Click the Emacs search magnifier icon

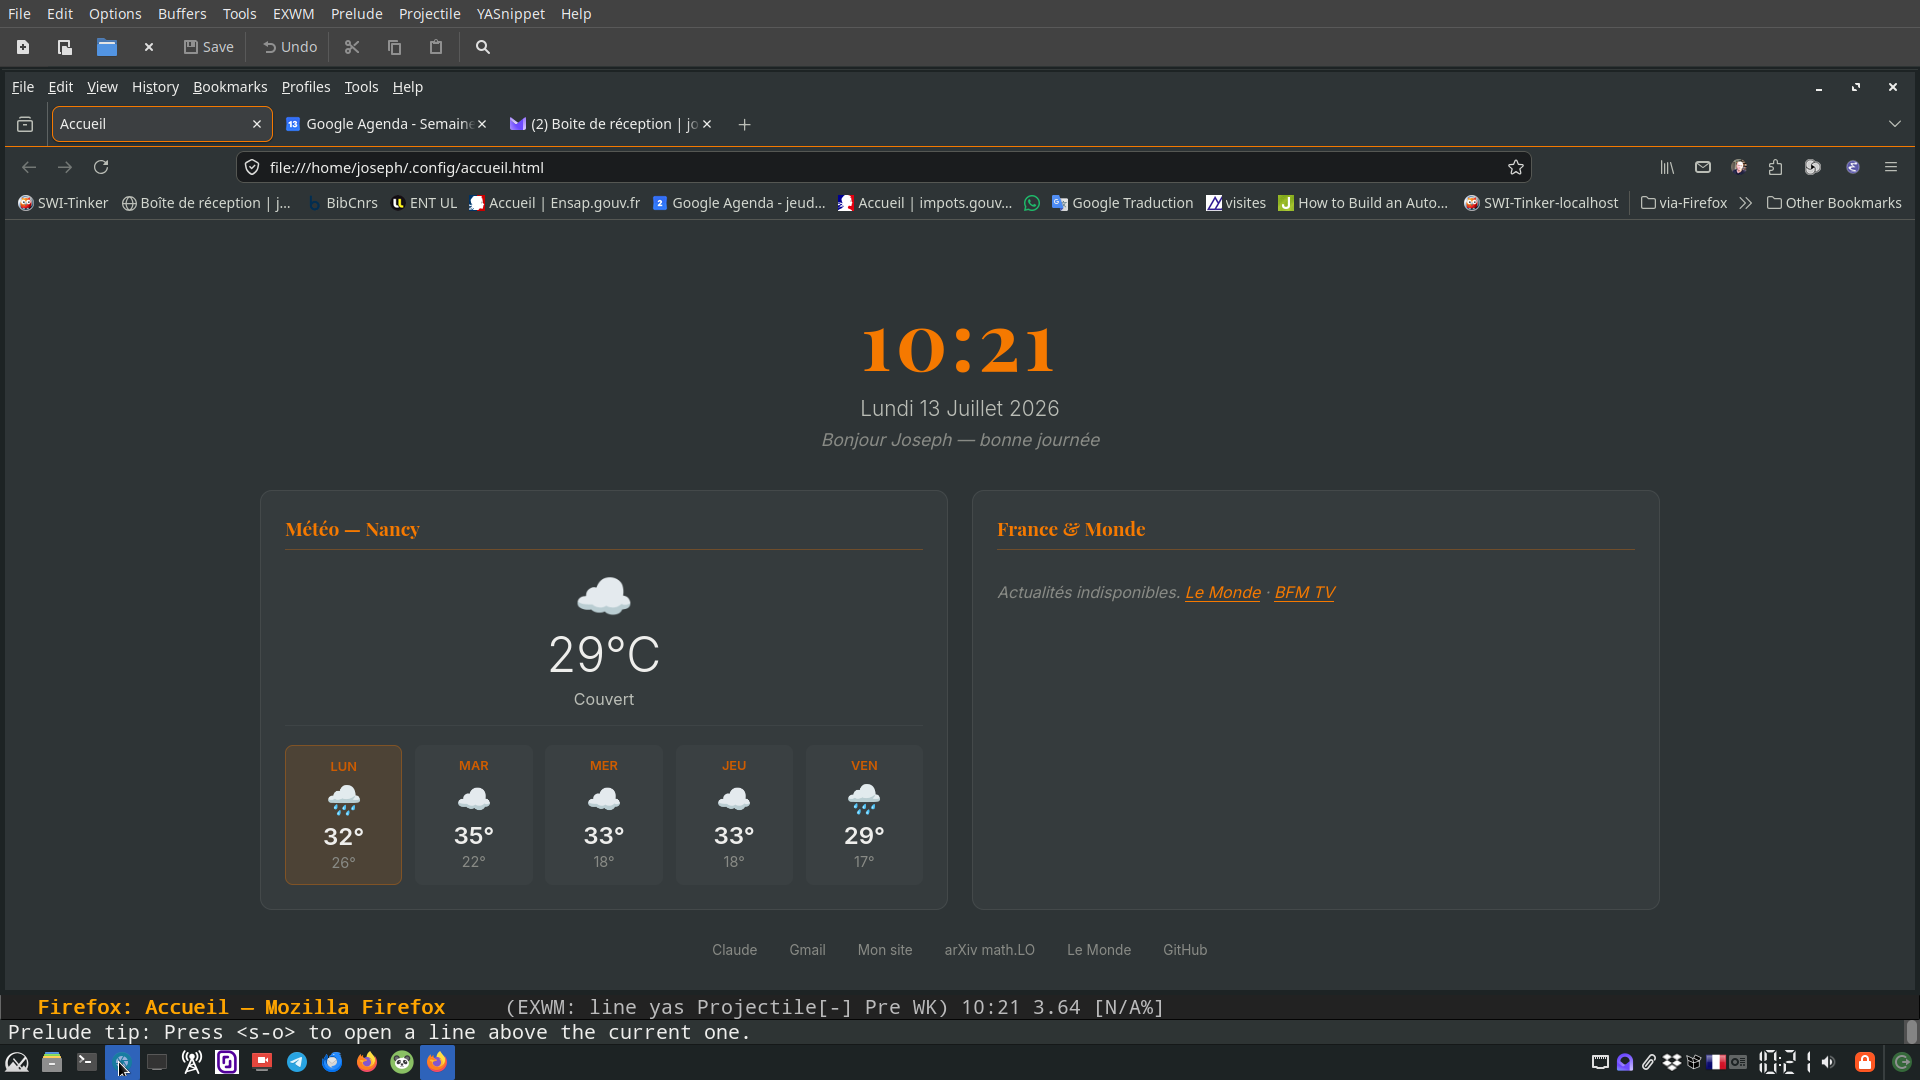pyautogui.click(x=483, y=47)
